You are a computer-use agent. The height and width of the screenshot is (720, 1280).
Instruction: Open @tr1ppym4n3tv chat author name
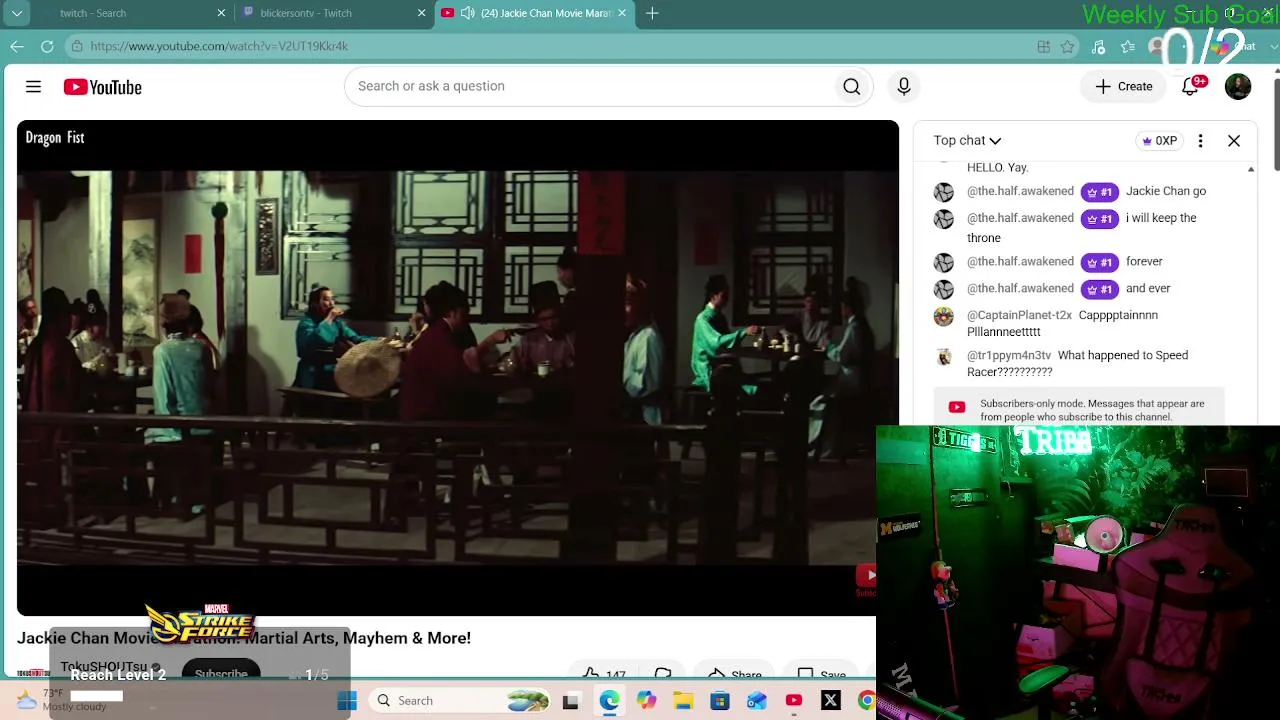click(x=1009, y=355)
